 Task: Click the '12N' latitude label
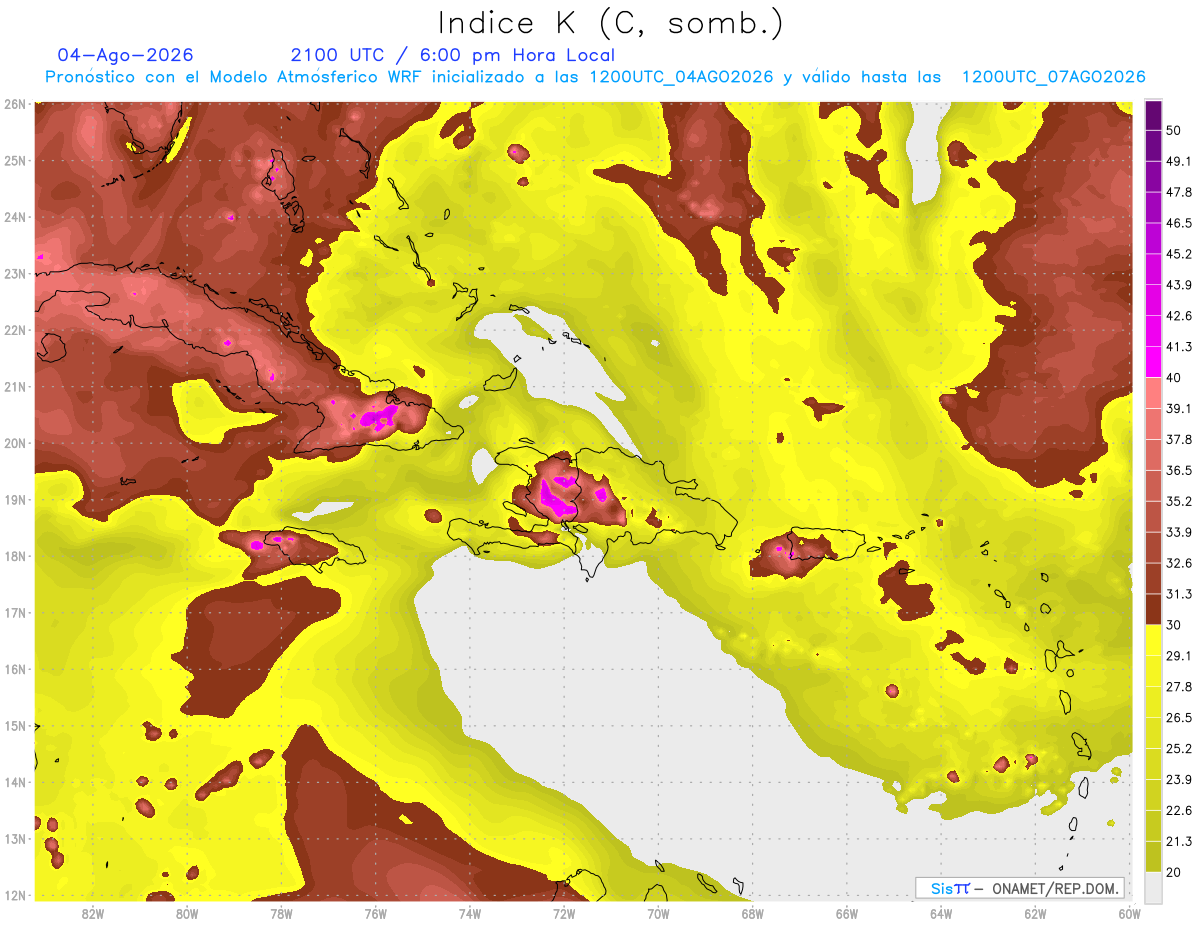pos(15,895)
